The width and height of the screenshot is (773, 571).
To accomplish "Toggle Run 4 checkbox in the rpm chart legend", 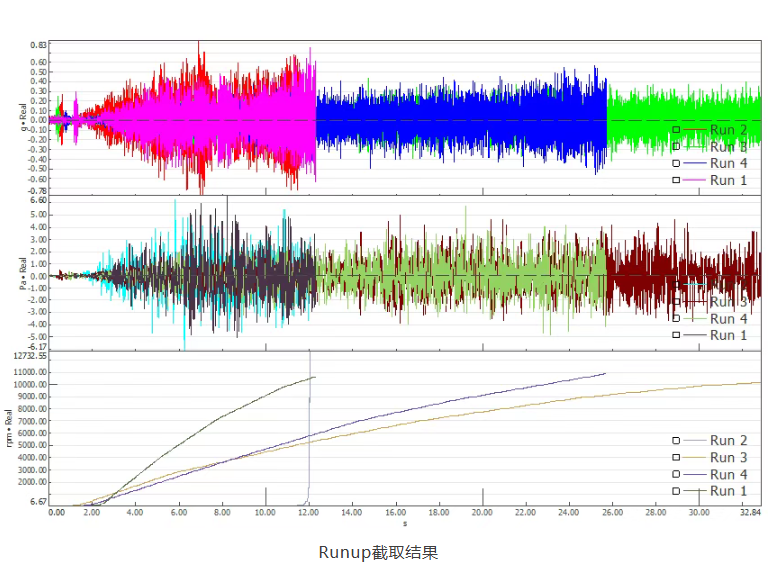I will (x=676, y=474).
